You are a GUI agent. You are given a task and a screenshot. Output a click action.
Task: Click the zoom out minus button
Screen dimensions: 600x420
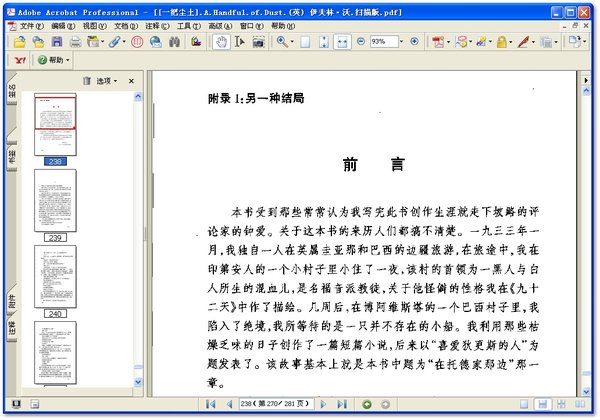pyautogui.click(x=360, y=41)
